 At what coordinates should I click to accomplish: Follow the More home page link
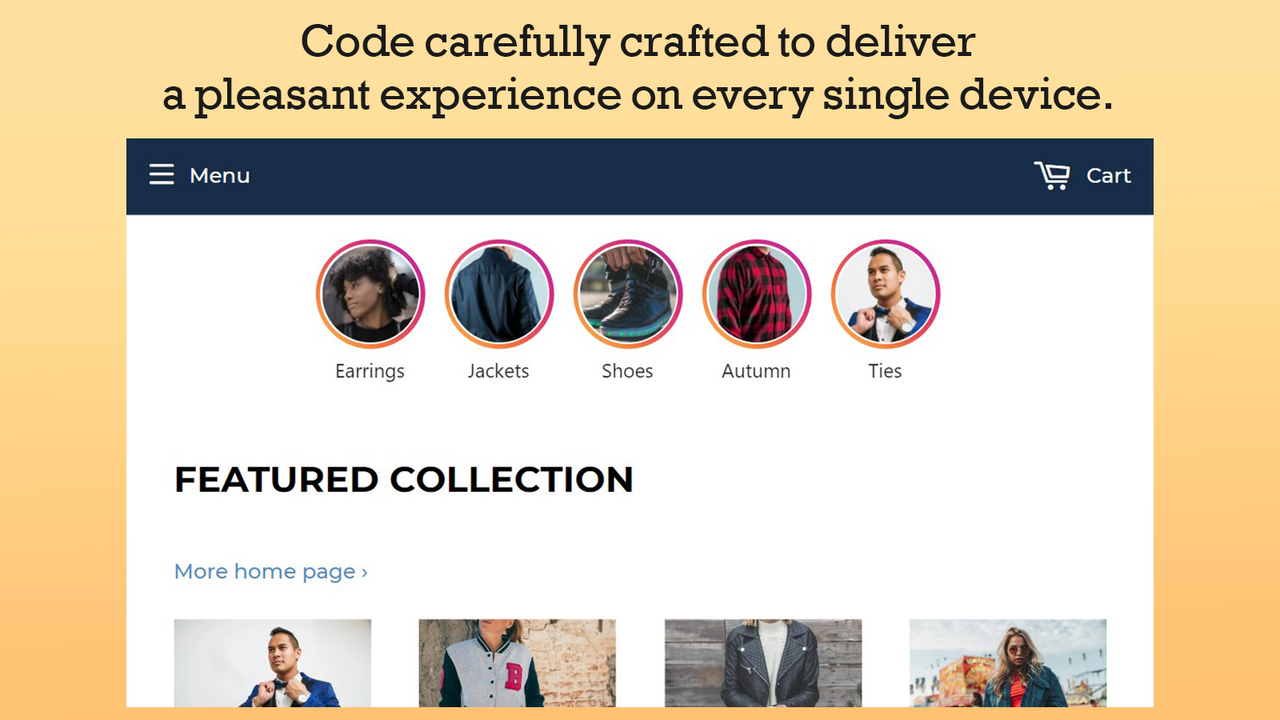[x=265, y=570]
